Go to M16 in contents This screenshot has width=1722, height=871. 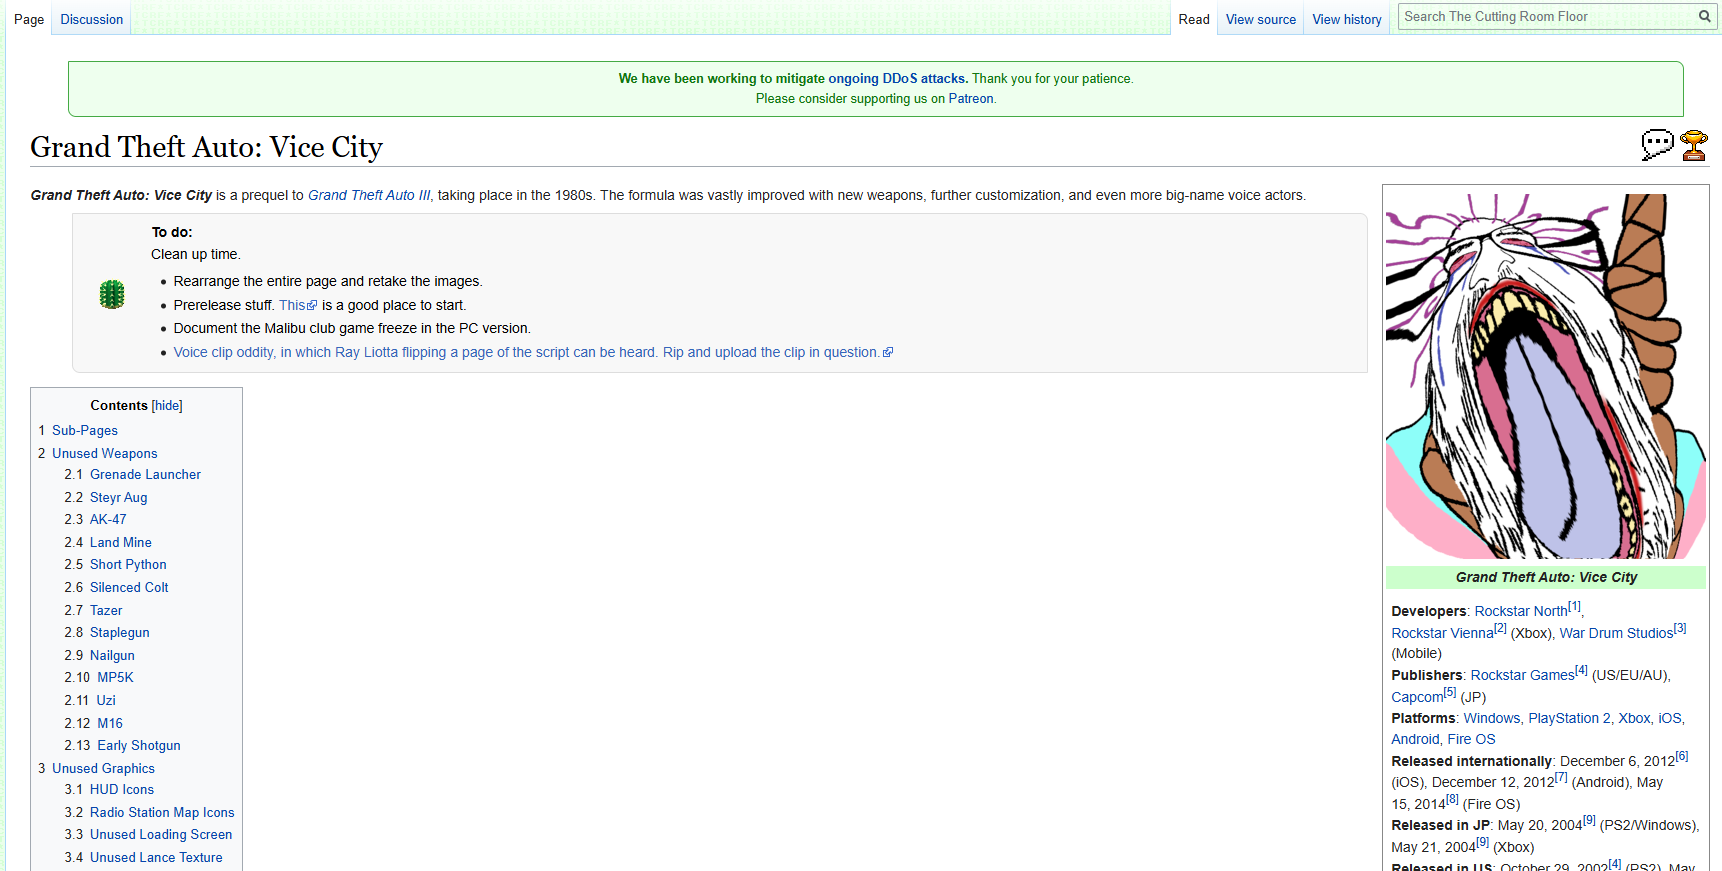(110, 723)
